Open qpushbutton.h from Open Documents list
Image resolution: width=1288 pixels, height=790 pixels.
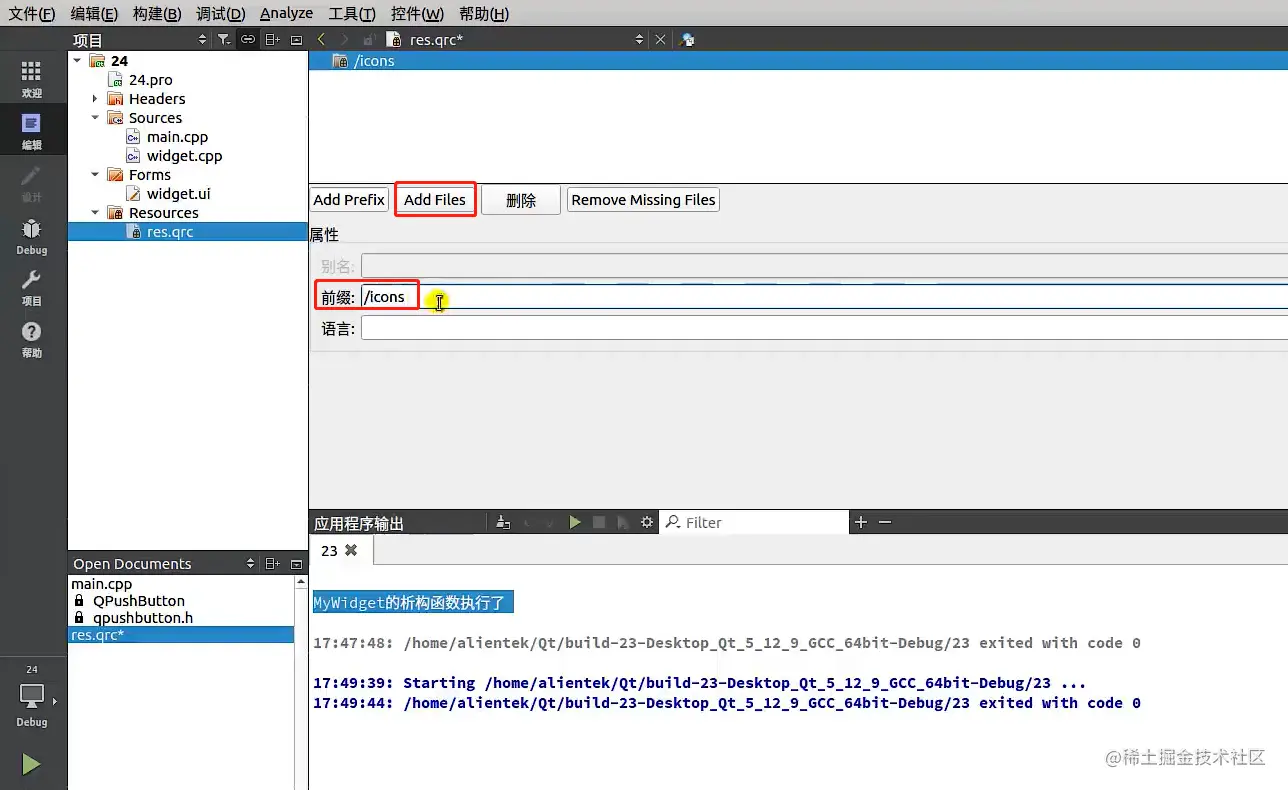click(x=143, y=618)
